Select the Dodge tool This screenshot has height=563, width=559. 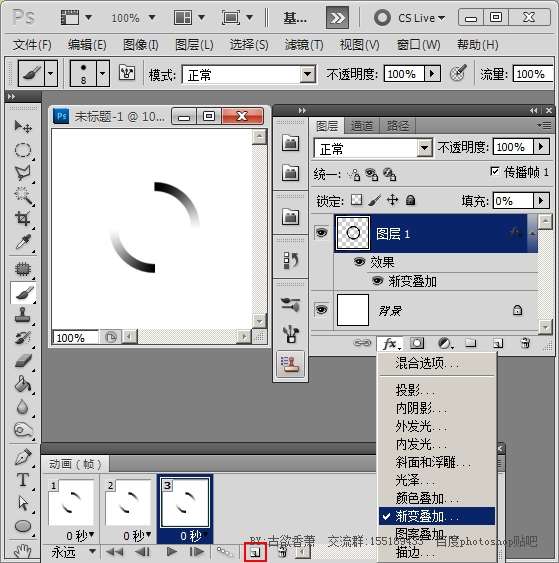(x=23, y=430)
